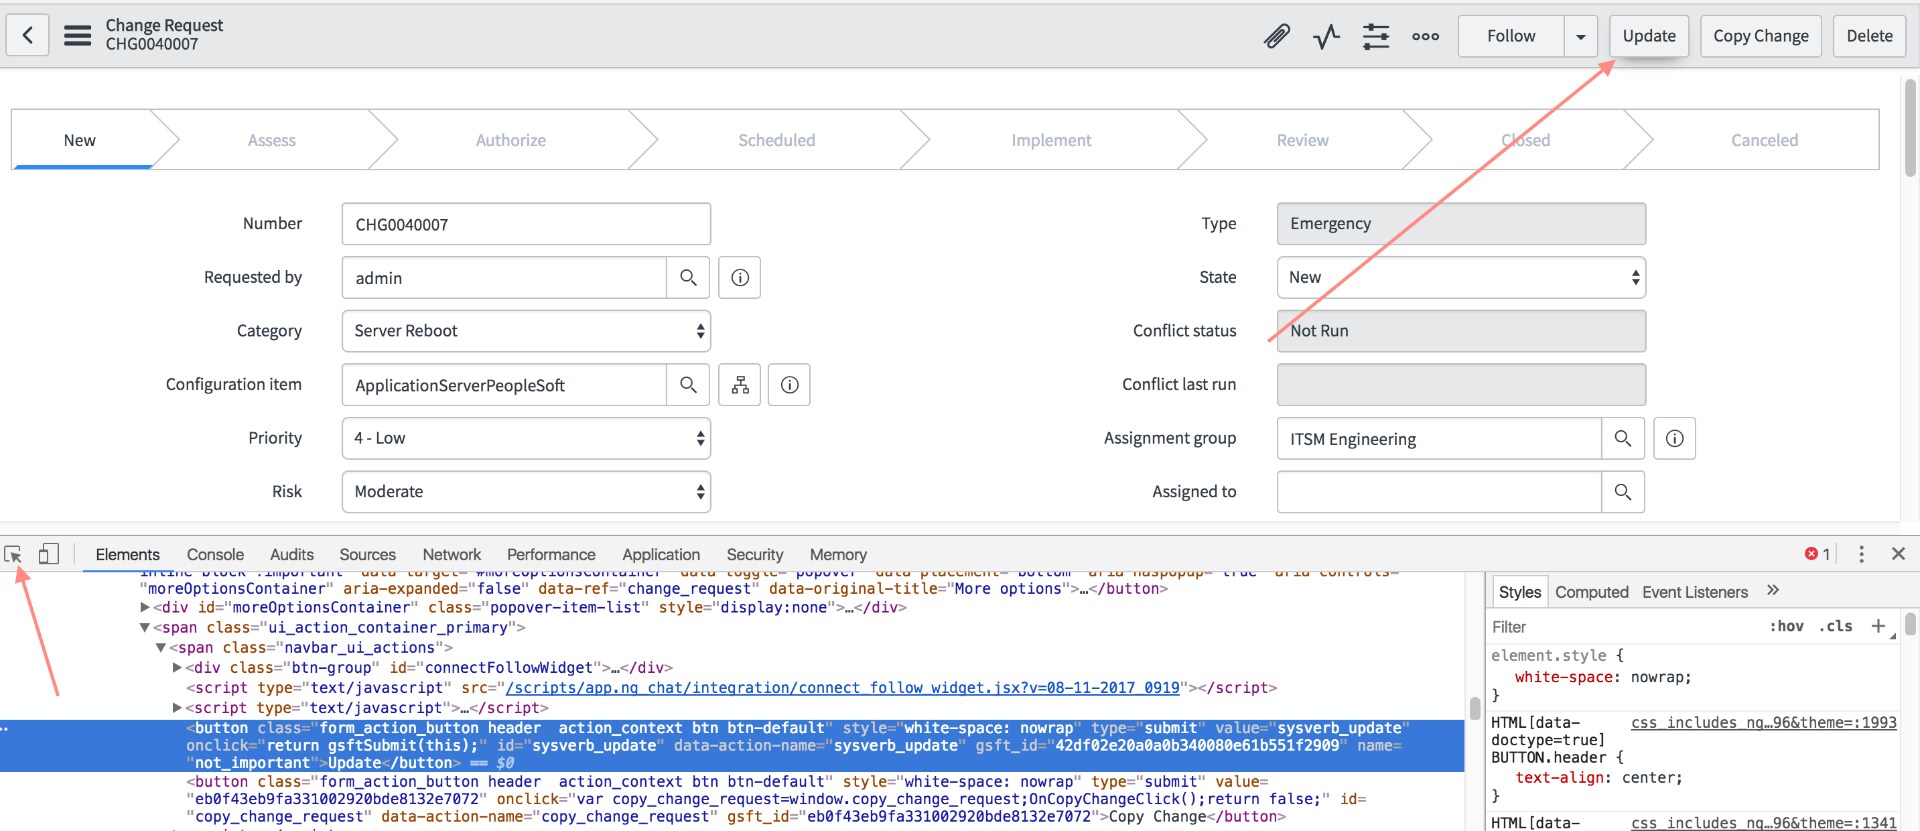This screenshot has width=1920, height=831.
Task: Close the DevTools panel
Action: (1898, 554)
